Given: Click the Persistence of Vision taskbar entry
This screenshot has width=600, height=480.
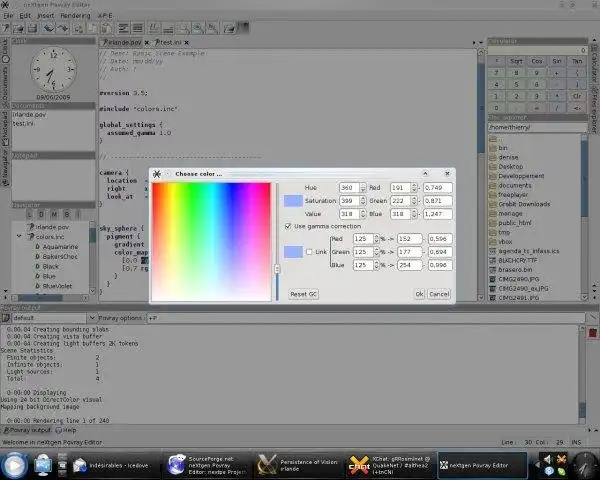Looking at the screenshot, I should click(x=298, y=465).
